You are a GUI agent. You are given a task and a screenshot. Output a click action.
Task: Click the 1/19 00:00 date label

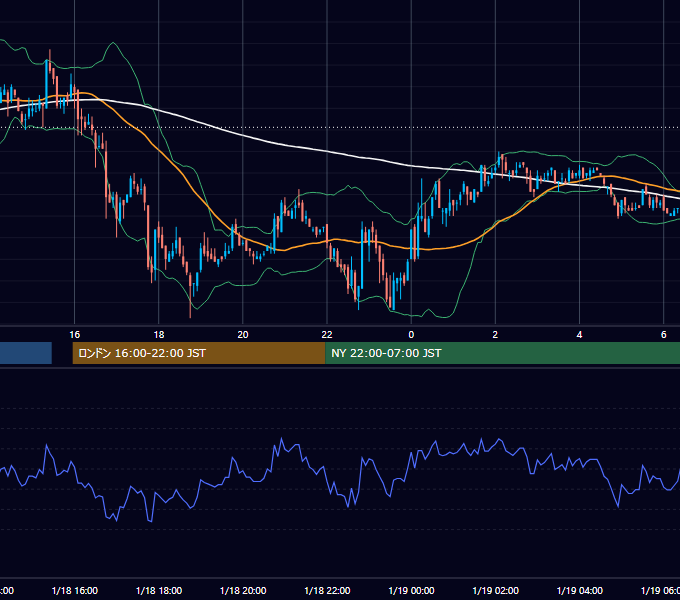pos(411,591)
